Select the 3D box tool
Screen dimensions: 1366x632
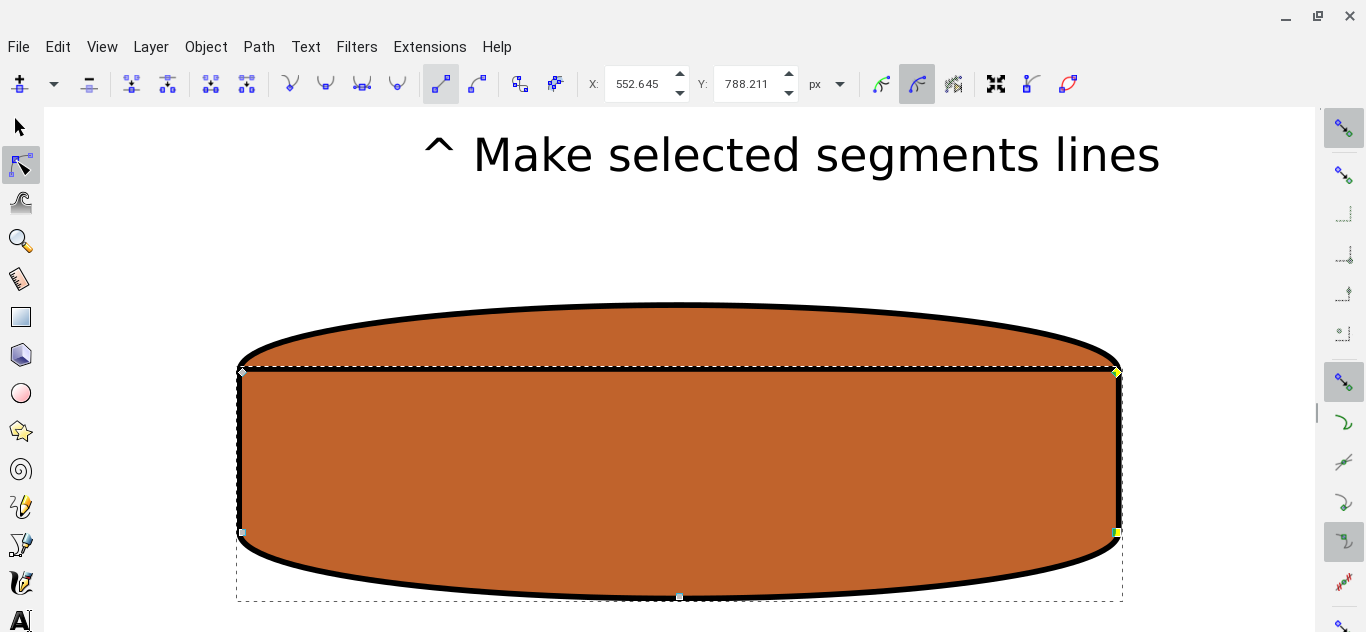21,355
